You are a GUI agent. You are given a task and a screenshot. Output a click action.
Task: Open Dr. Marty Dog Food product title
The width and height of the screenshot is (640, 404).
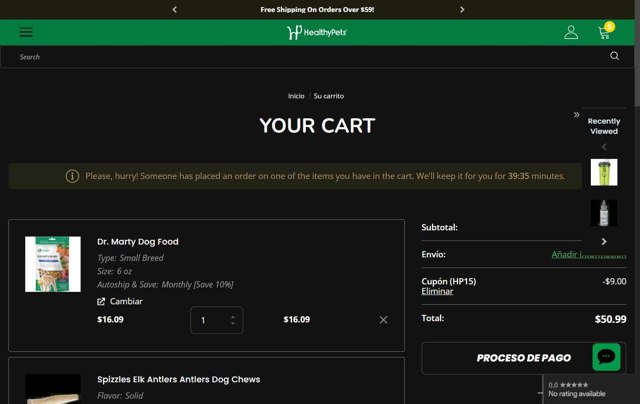tap(138, 242)
